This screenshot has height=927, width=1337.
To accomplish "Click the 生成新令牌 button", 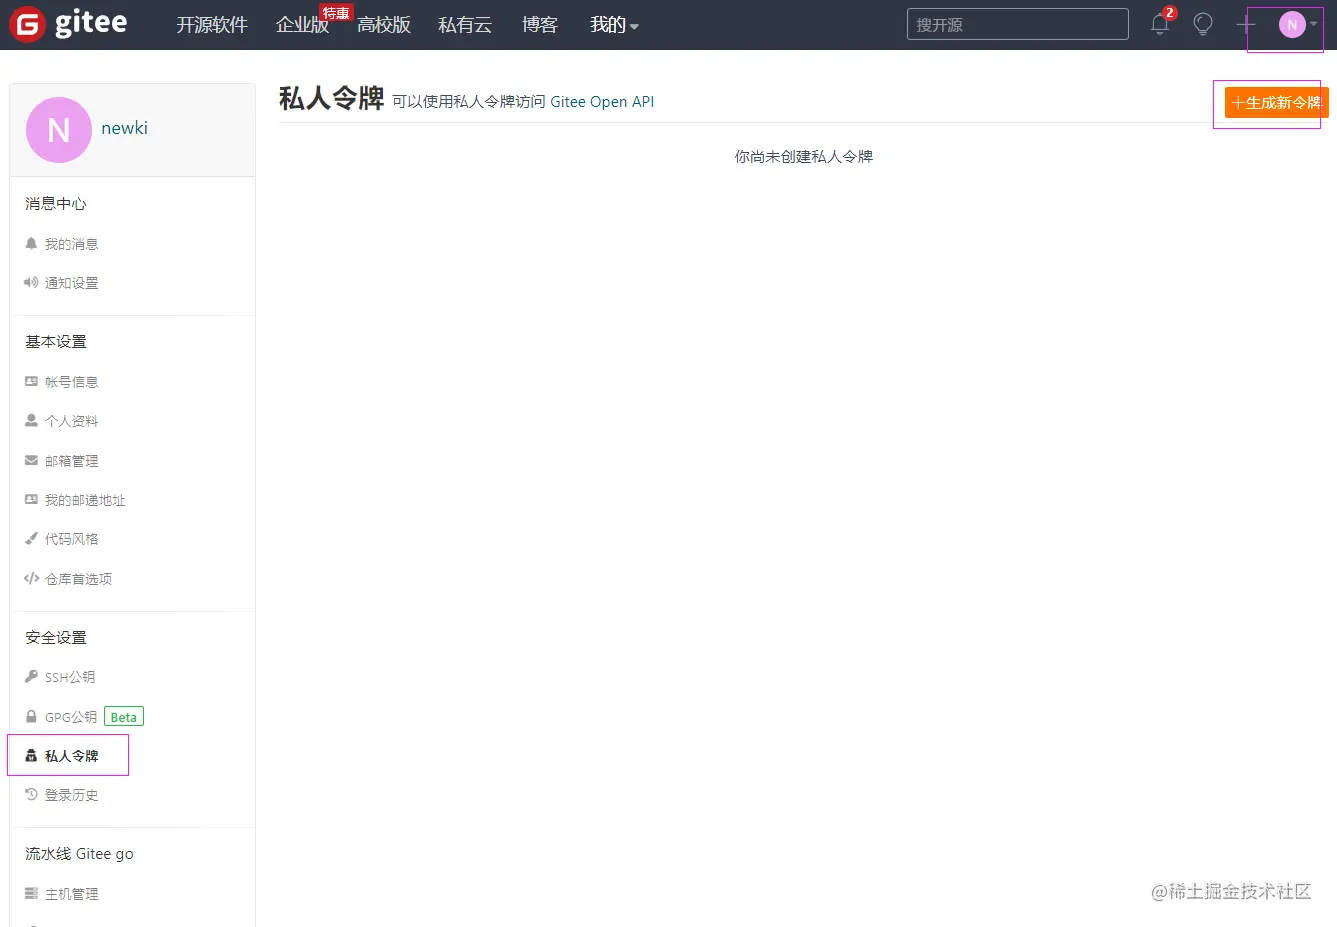I will point(1276,102).
